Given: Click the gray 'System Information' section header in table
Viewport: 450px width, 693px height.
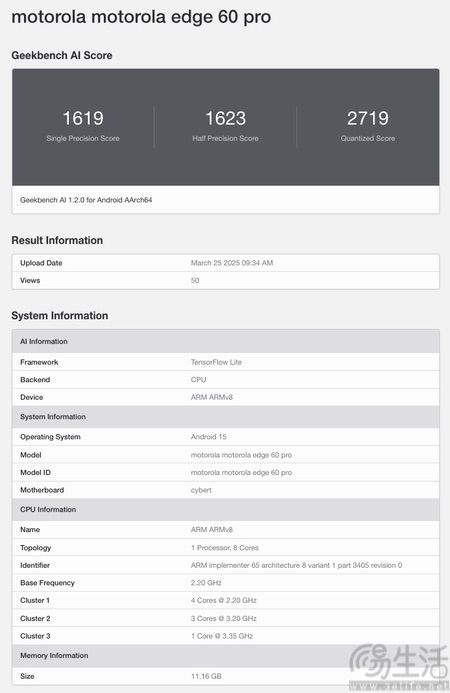Looking at the screenshot, I should (225, 416).
